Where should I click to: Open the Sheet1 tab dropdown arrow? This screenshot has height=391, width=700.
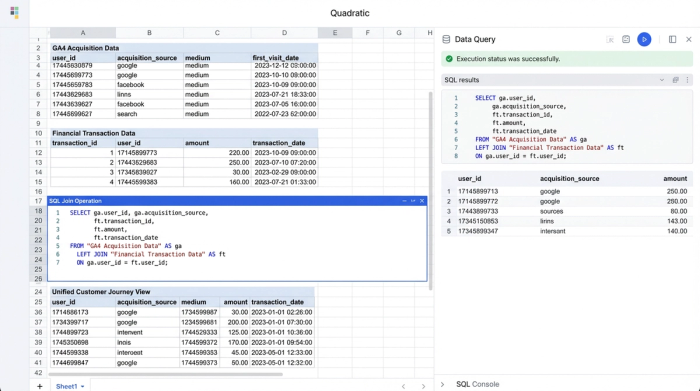click(x=83, y=387)
